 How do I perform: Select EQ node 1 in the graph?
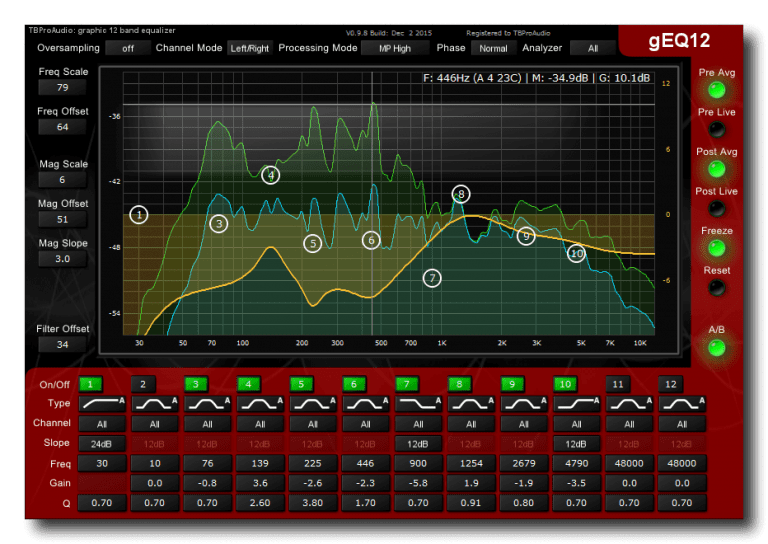139,214
